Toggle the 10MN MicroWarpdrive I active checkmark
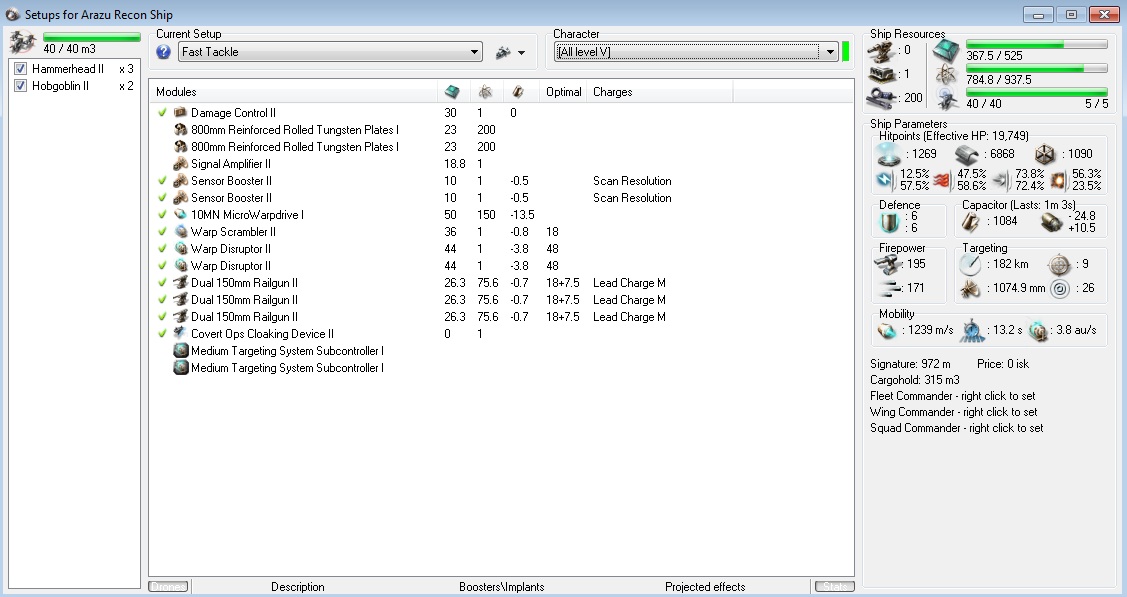The image size is (1127, 597). click(x=162, y=215)
